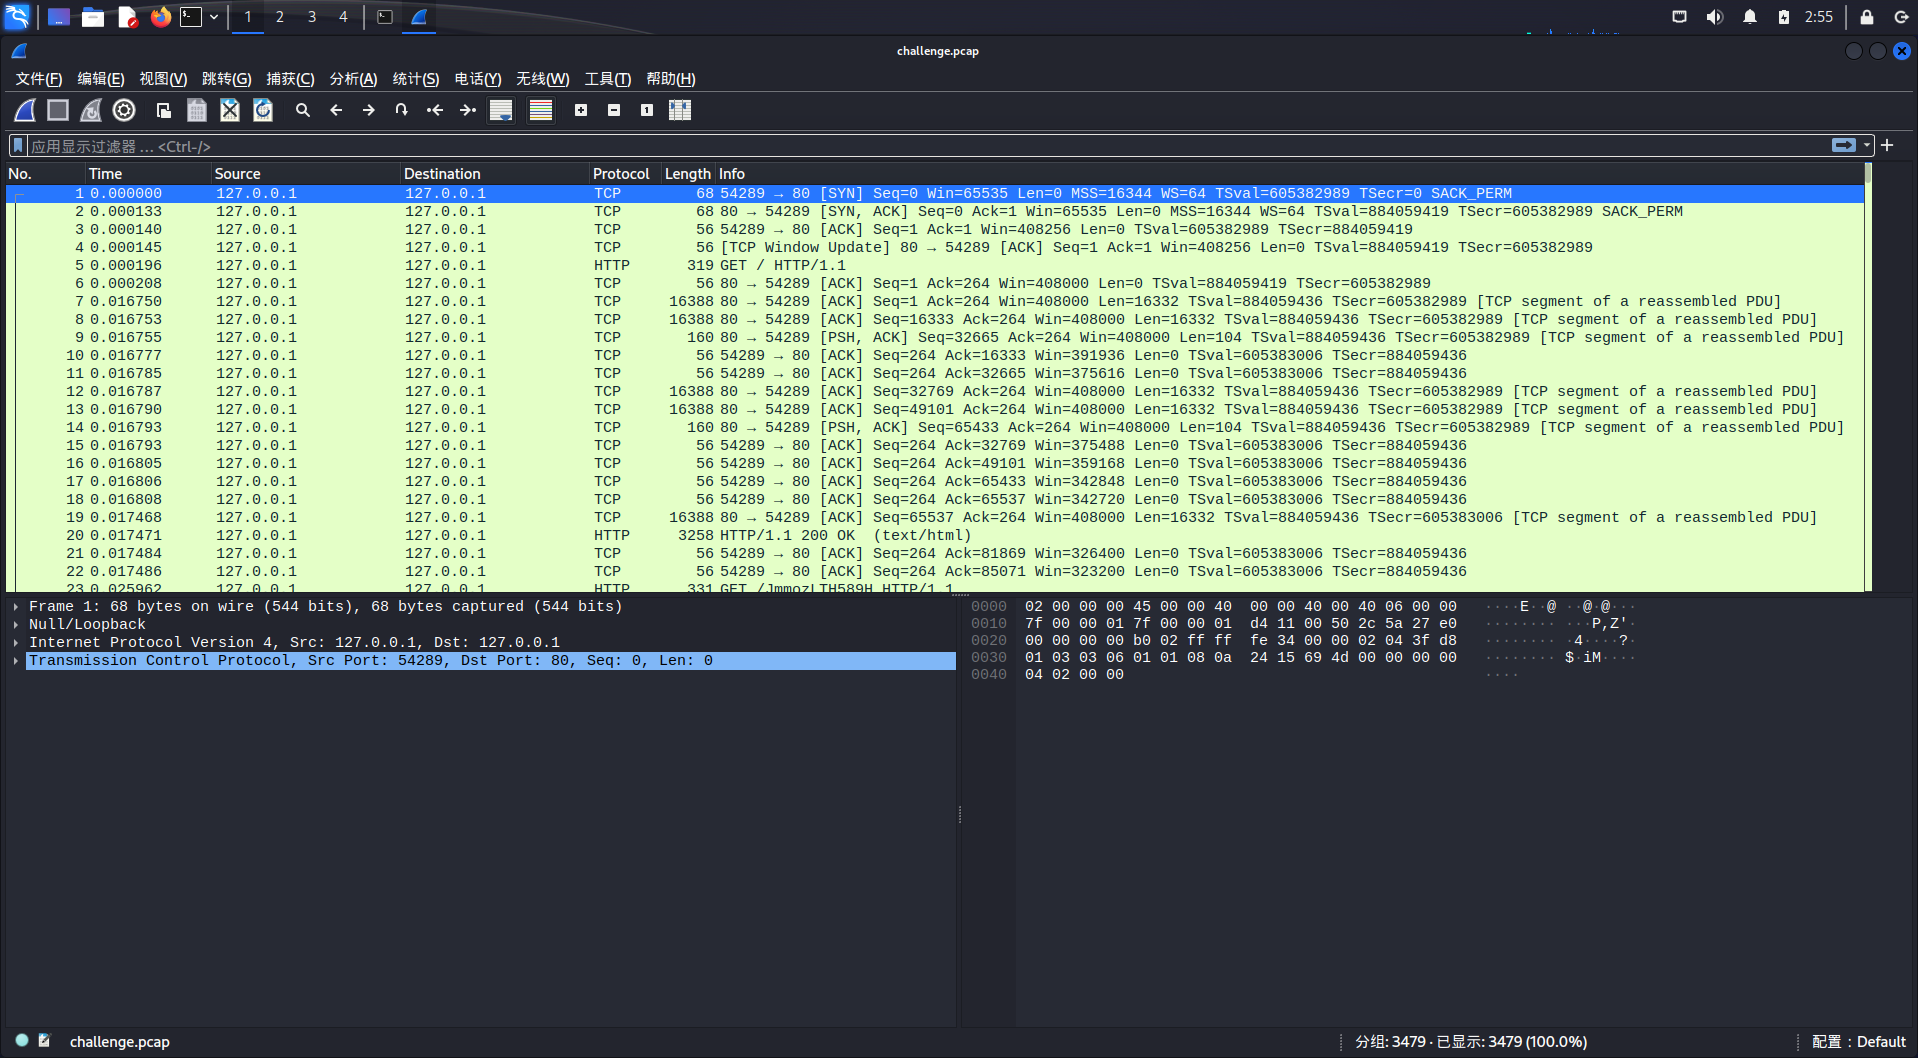Click the reload capture file icon

coord(263,110)
